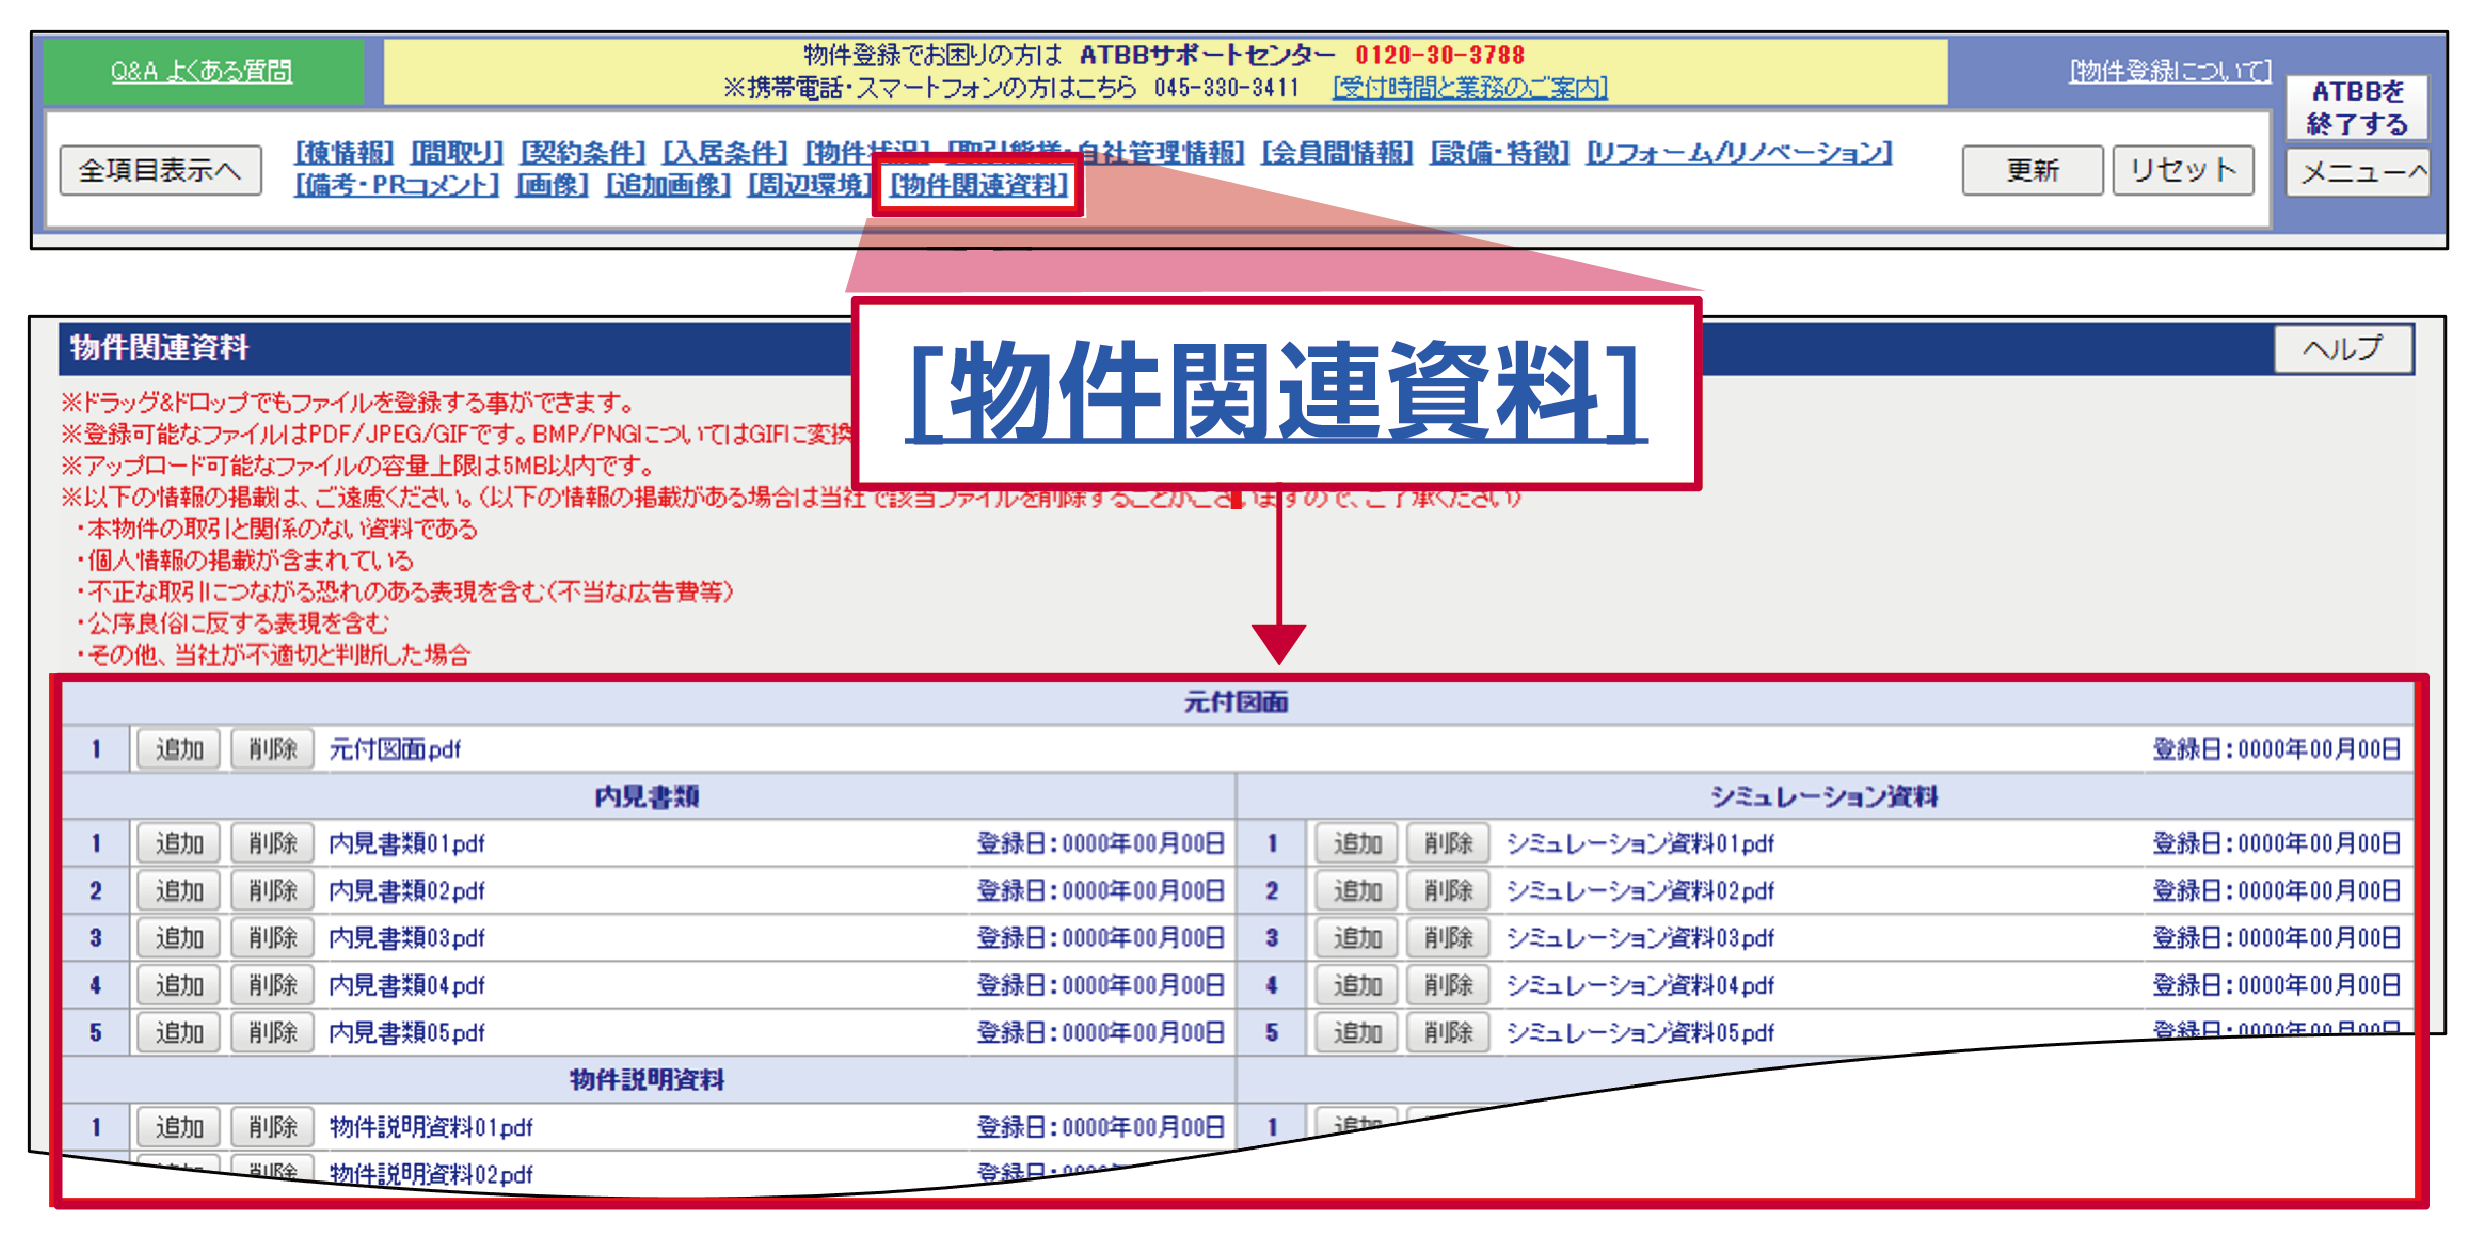Open the Q&A よくある質問 page
Image resolution: width=2481 pixels, height=1248 pixels.
coord(196,70)
